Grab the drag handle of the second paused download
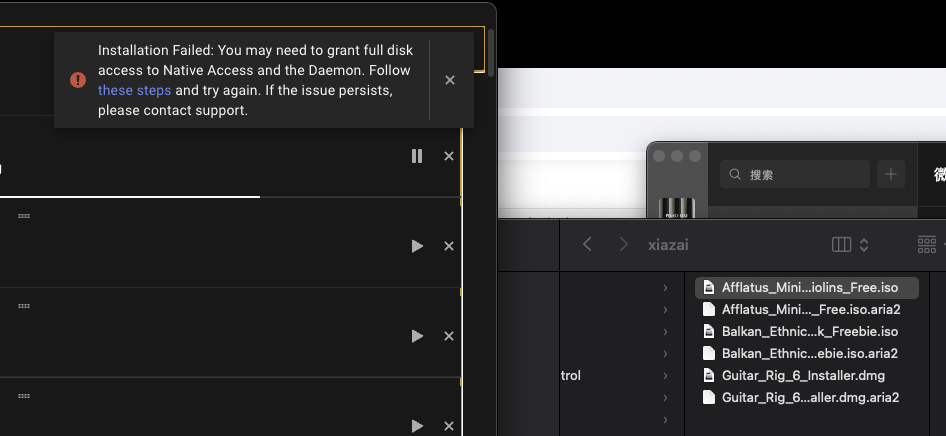 [x=24, y=306]
